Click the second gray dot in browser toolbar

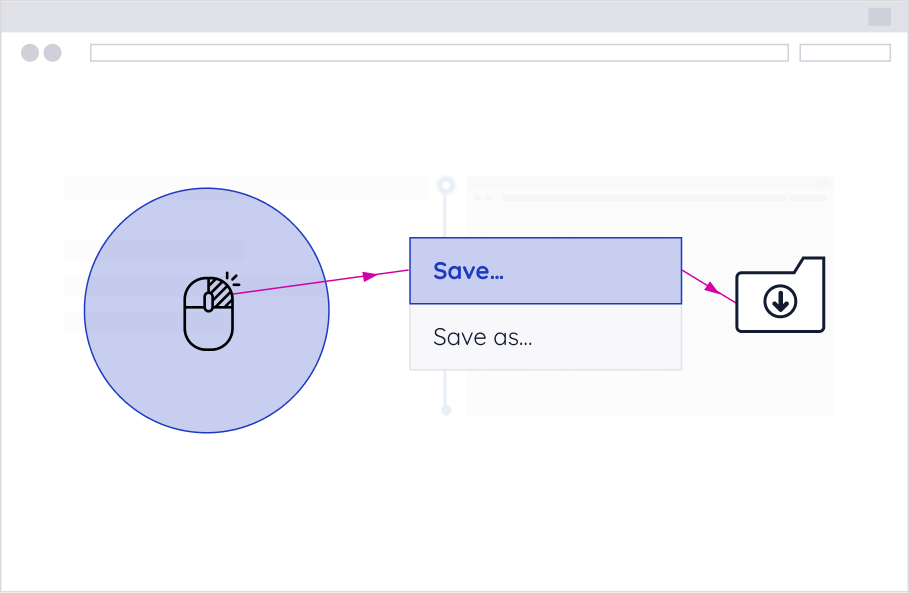click(52, 53)
